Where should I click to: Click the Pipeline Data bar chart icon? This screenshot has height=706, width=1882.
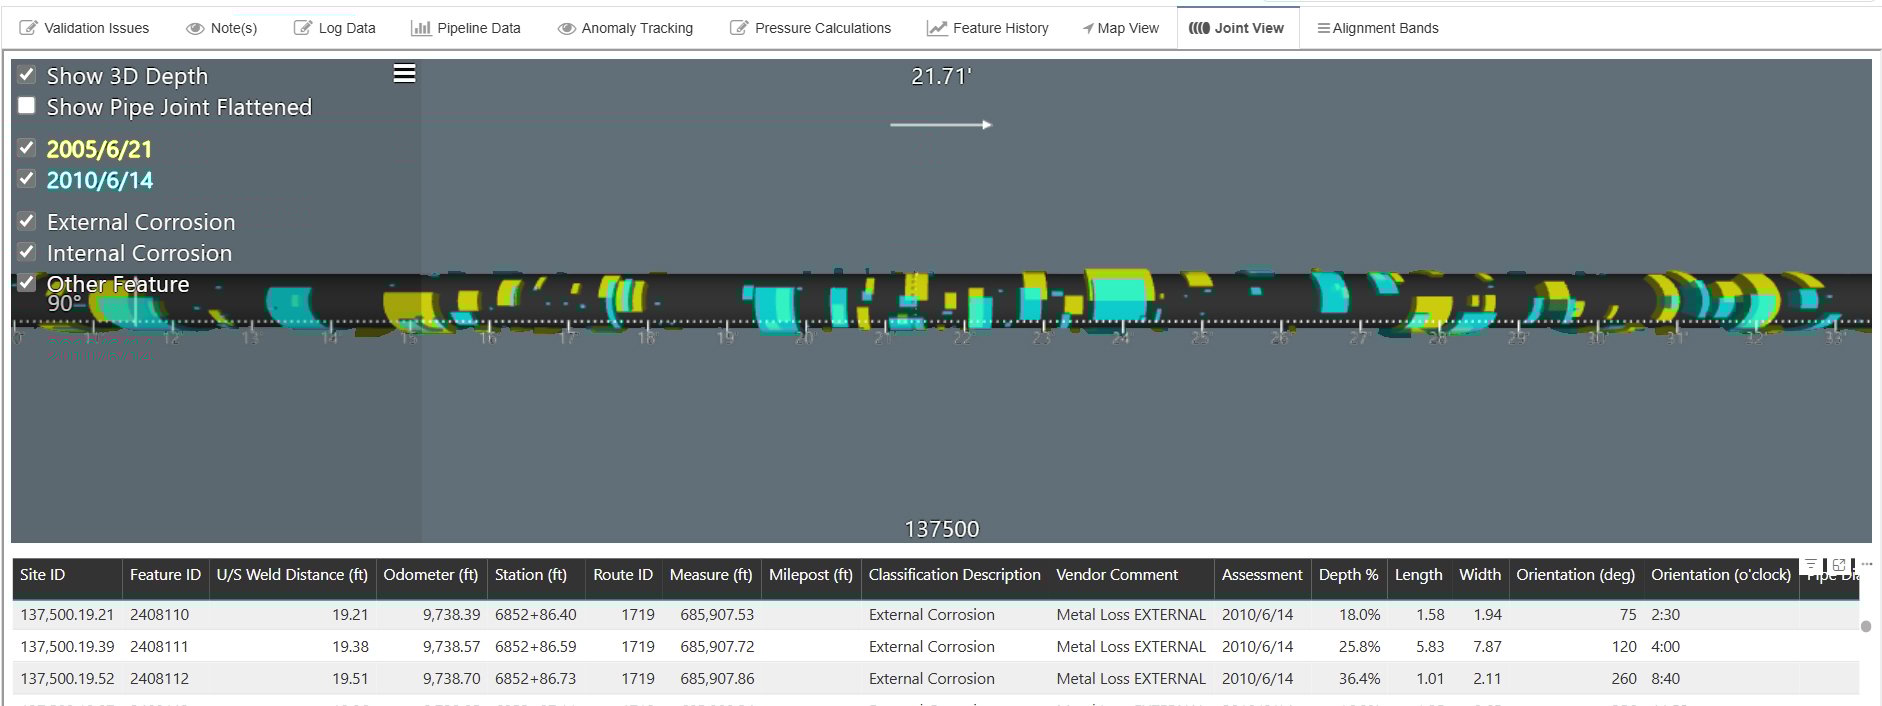[x=421, y=28]
